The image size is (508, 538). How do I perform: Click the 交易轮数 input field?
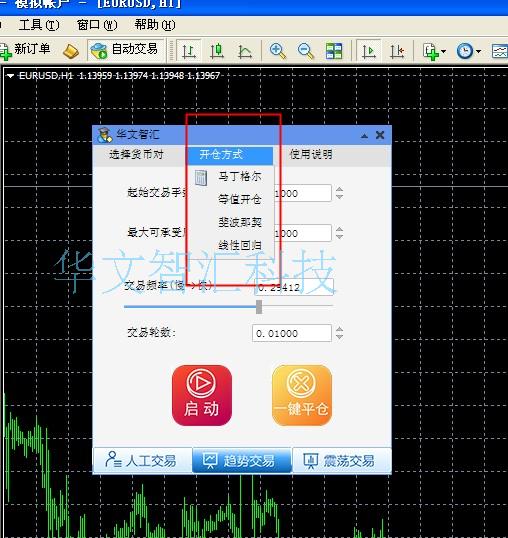coord(292,333)
